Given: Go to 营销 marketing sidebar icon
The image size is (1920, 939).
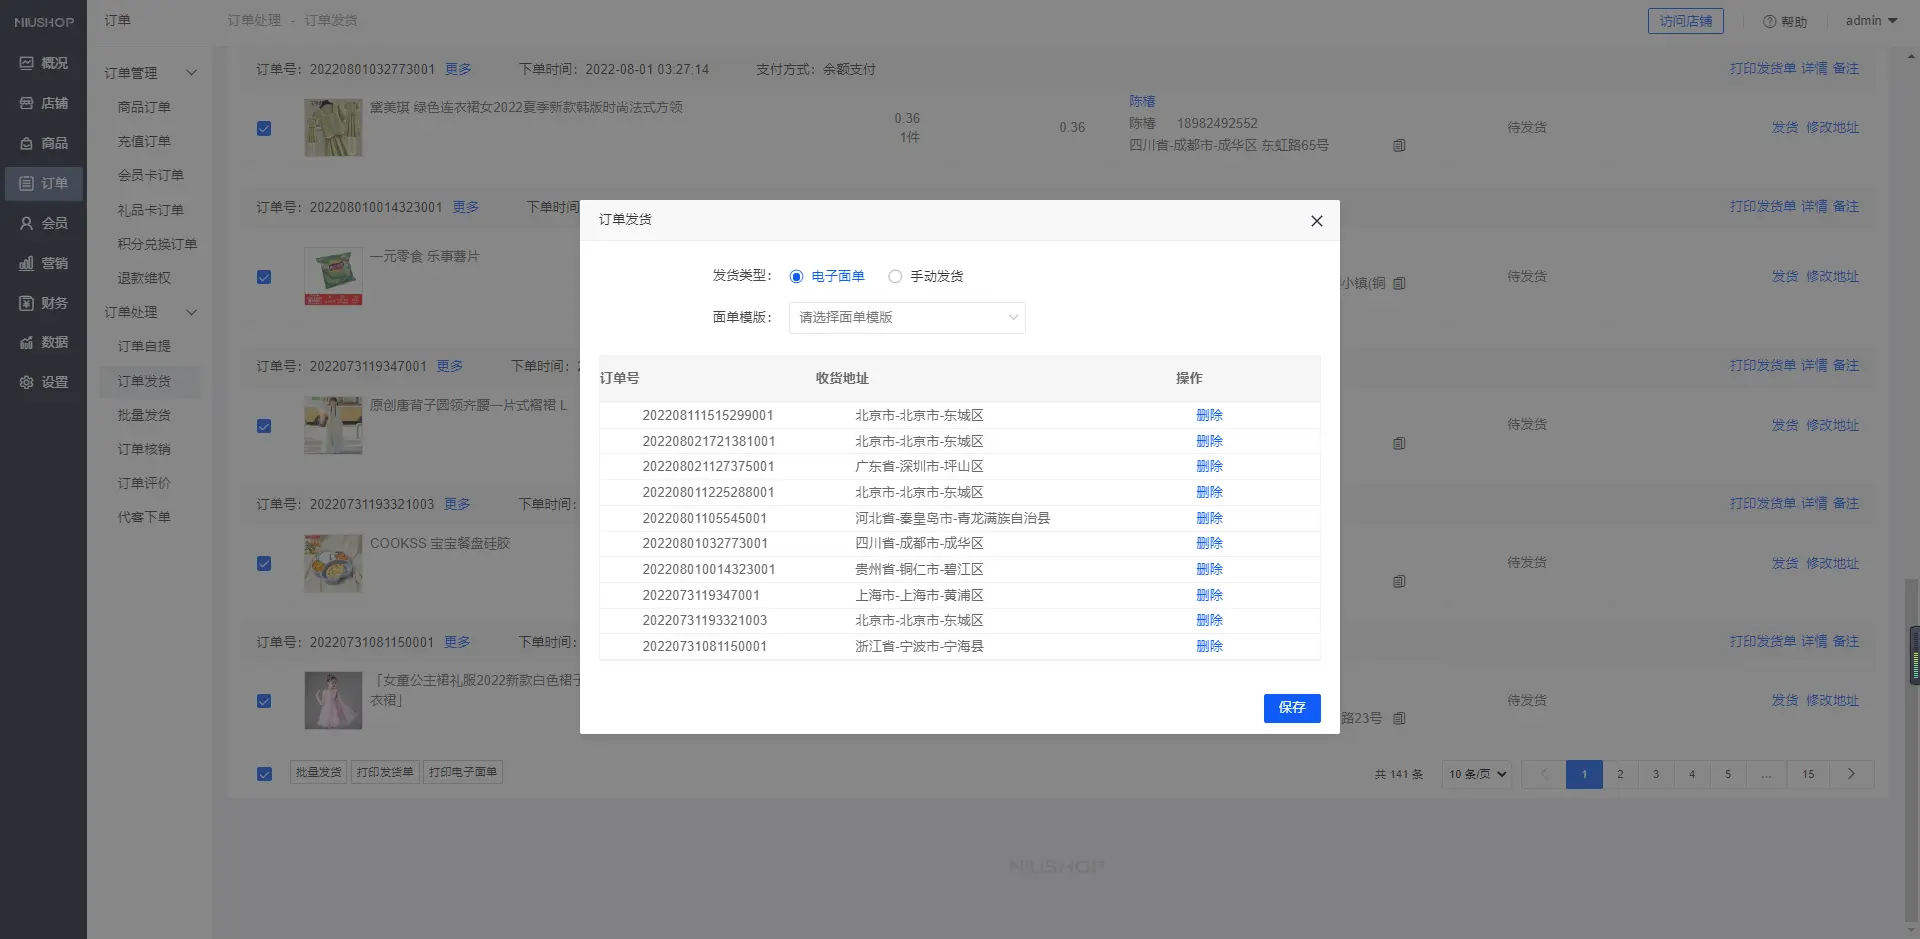Looking at the screenshot, I should (x=27, y=263).
